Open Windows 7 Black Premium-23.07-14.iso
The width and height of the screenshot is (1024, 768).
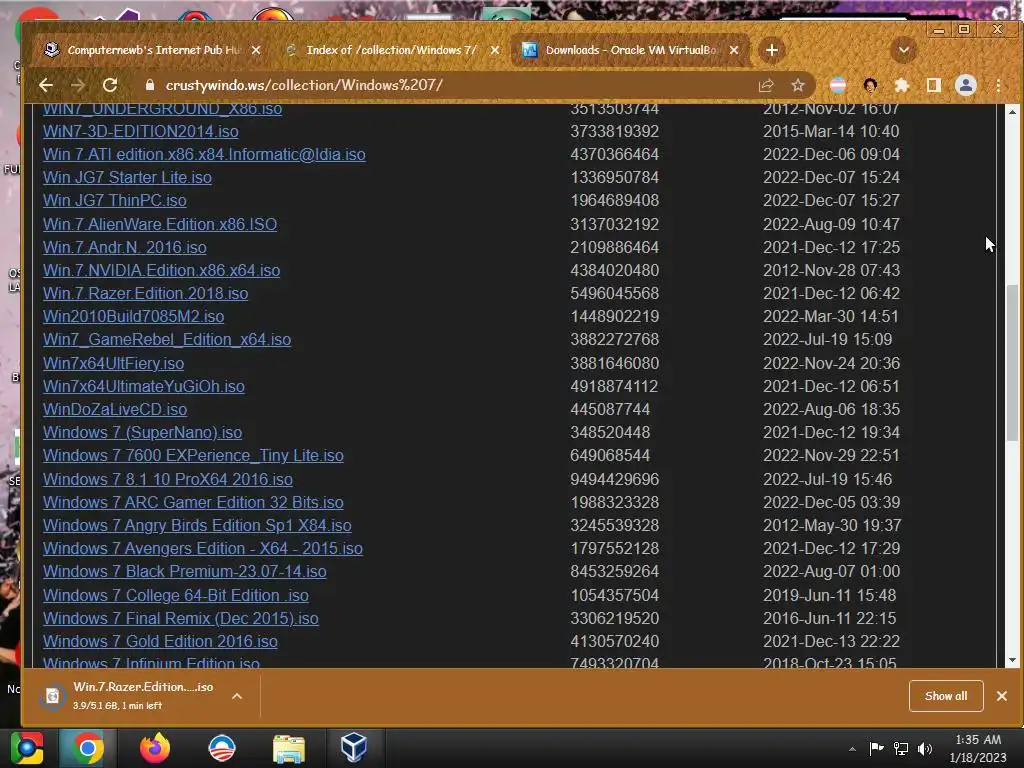185,571
